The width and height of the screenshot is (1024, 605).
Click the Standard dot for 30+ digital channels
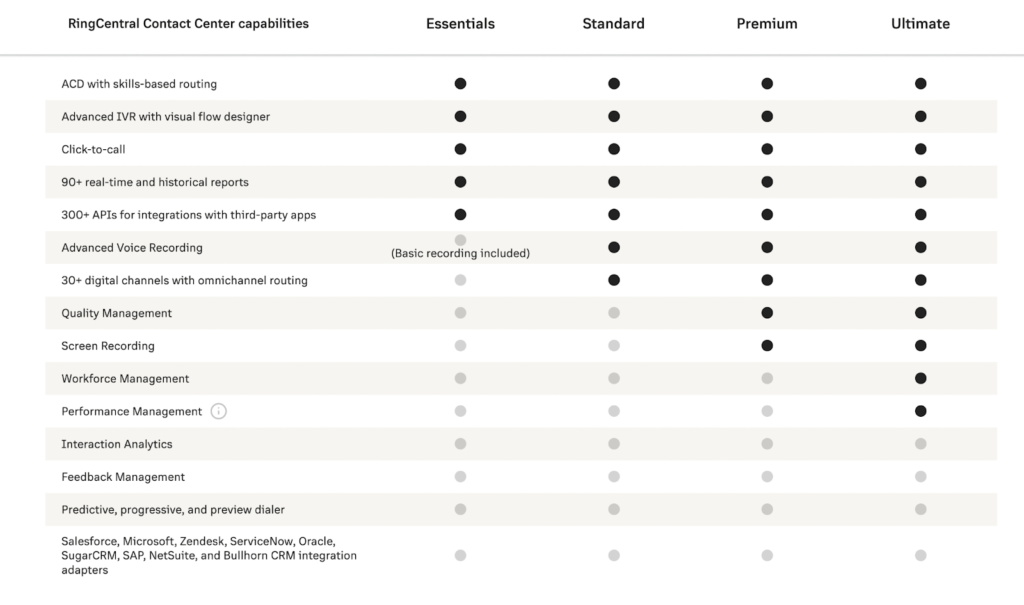coord(614,280)
